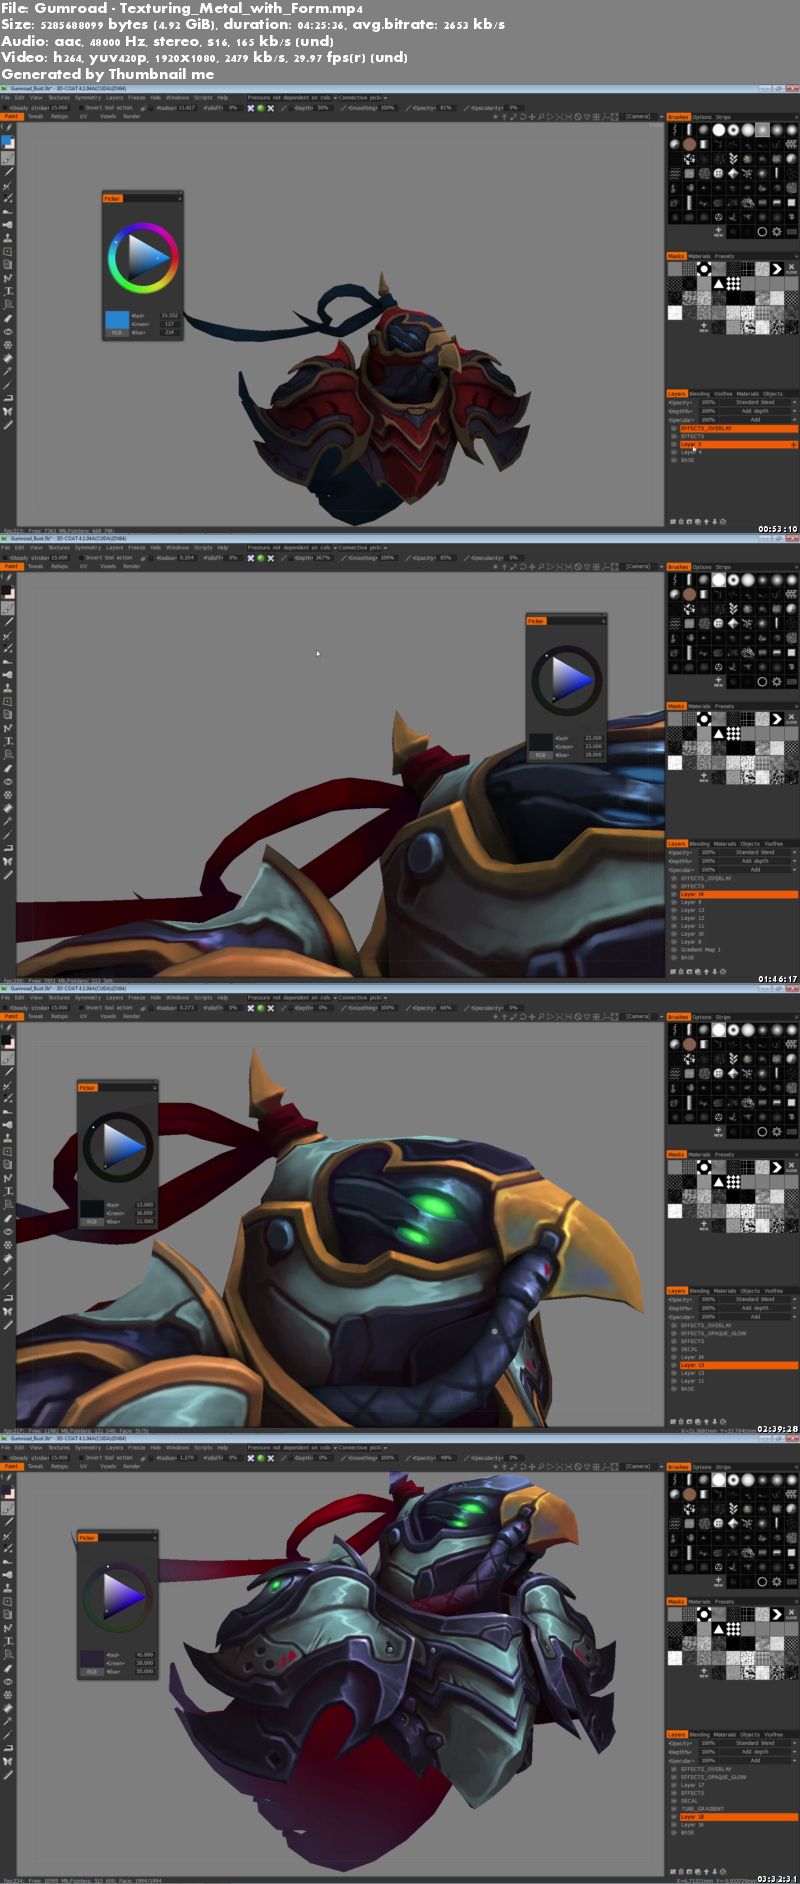
Task: Click the CLOSE X icon in 03:32:31 Masks panel
Action: [791, 1614]
